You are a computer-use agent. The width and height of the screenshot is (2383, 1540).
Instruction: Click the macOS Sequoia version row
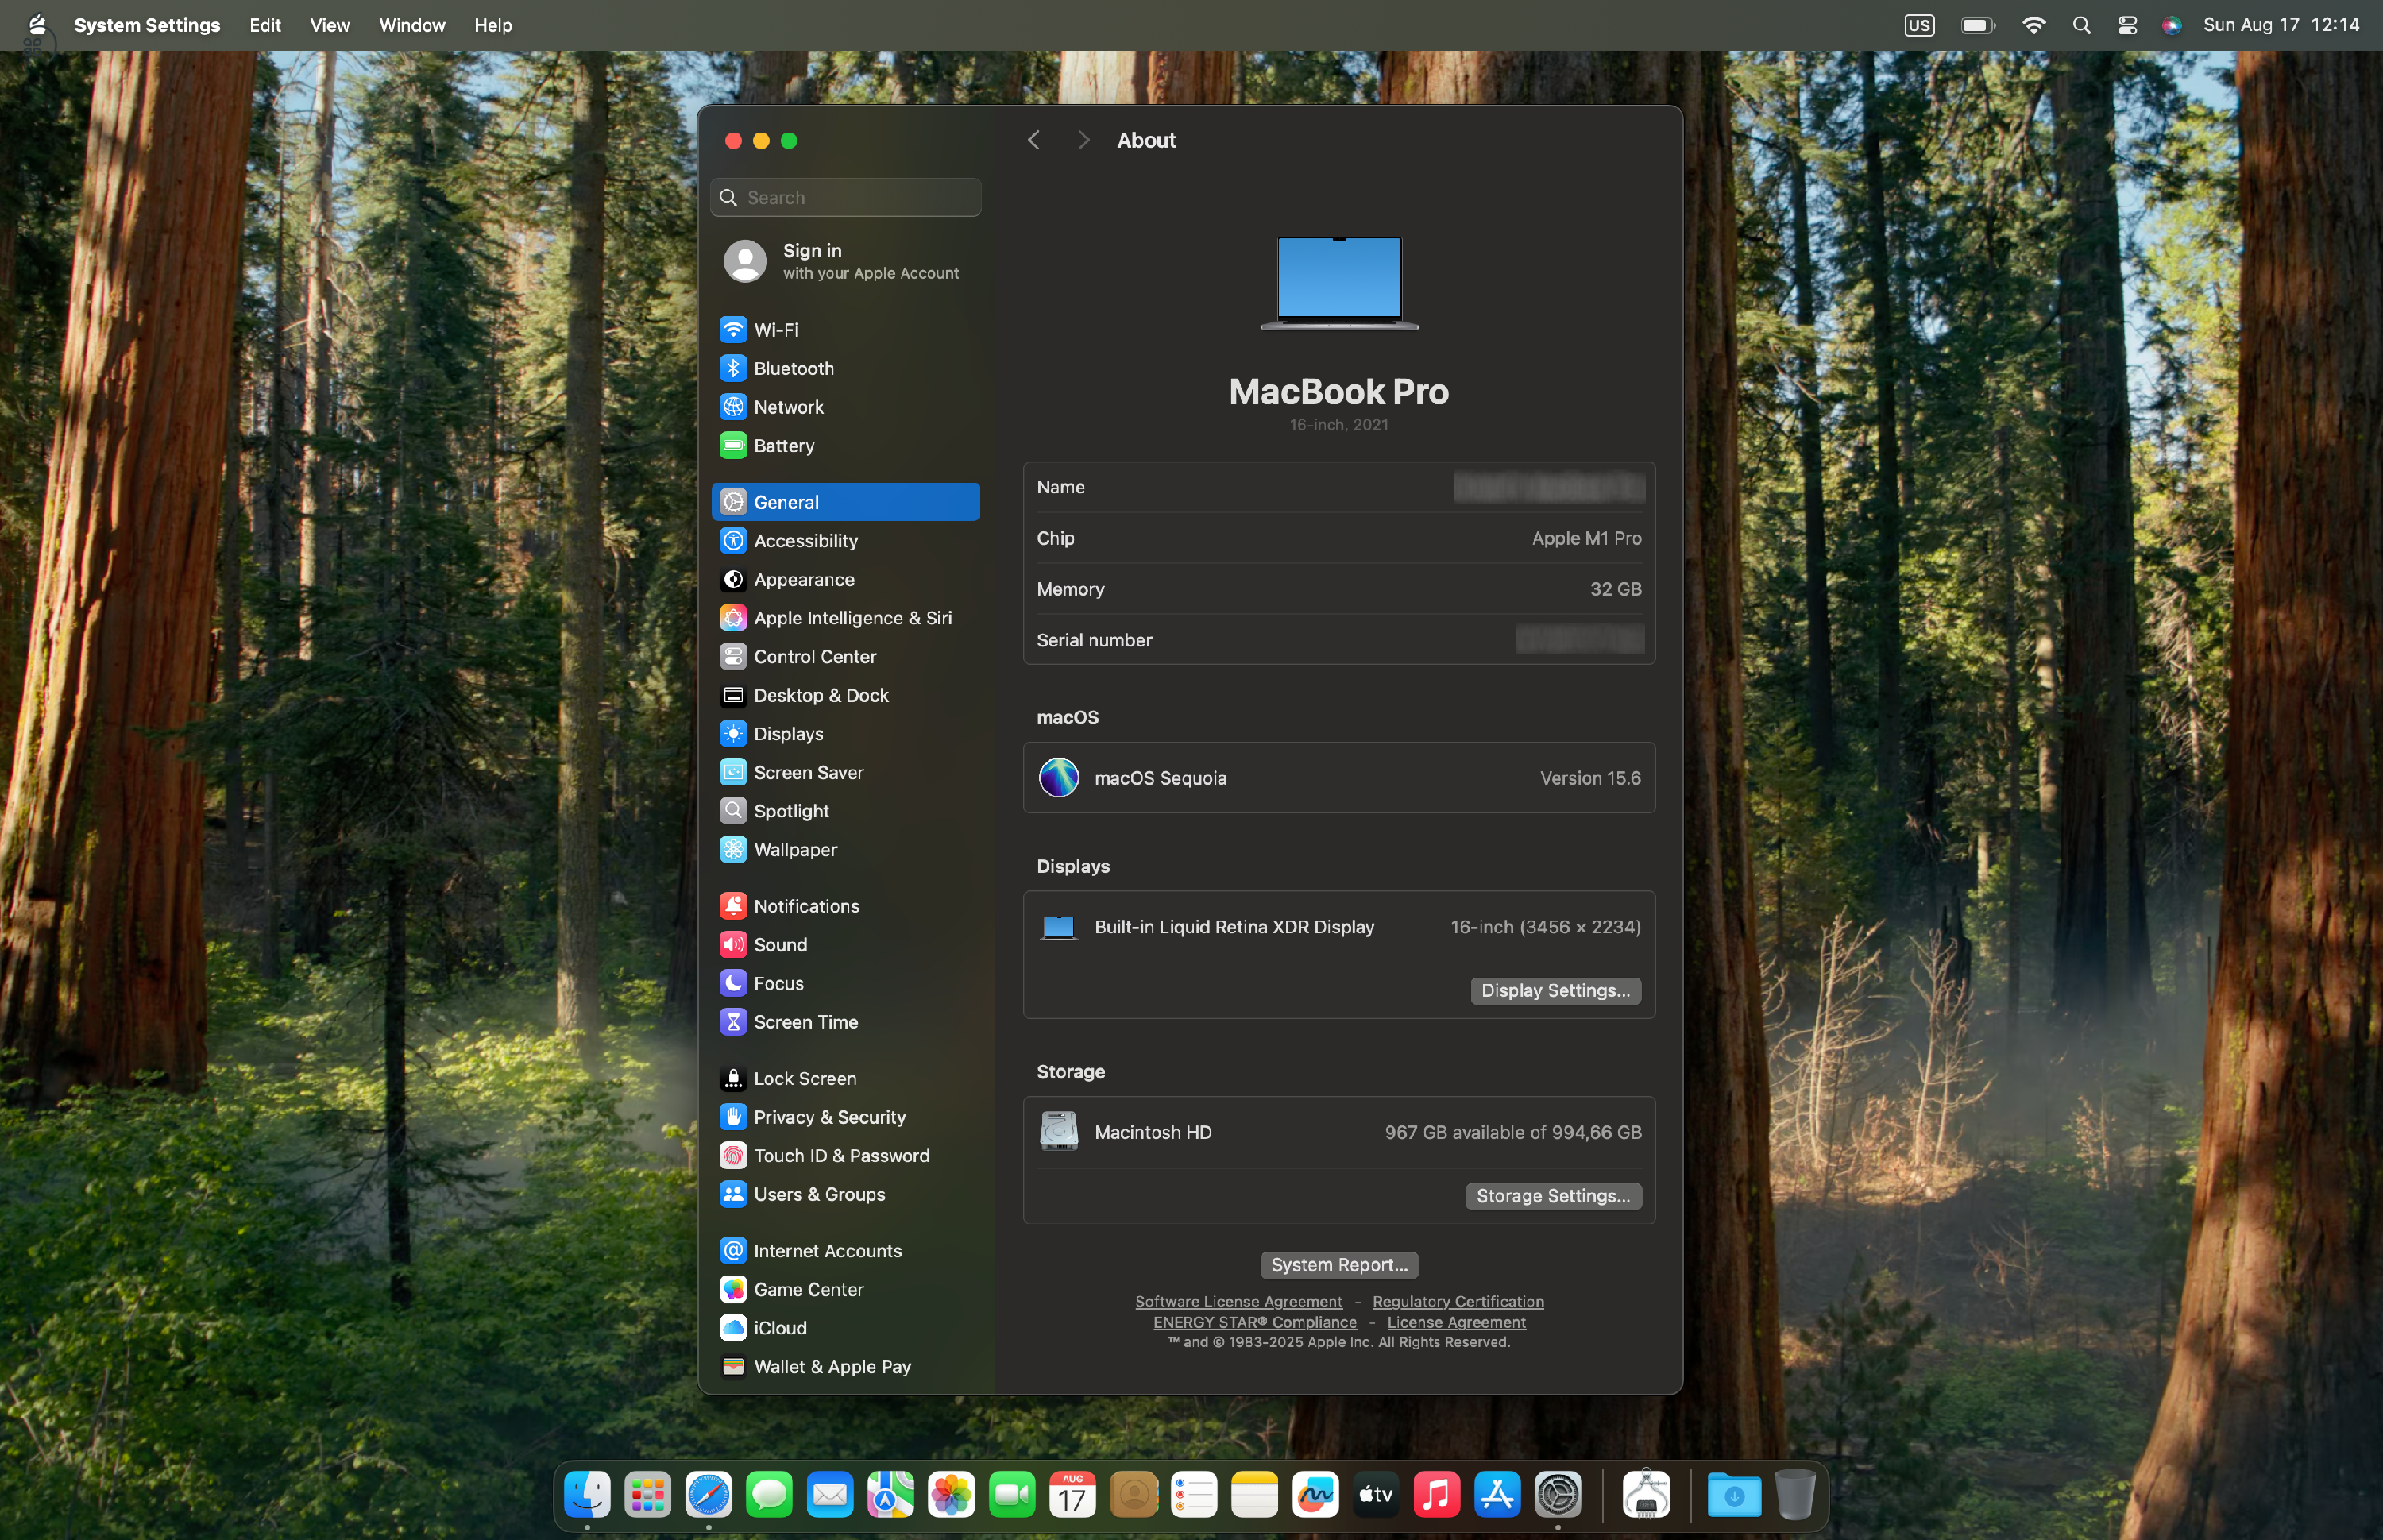[1339, 778]
